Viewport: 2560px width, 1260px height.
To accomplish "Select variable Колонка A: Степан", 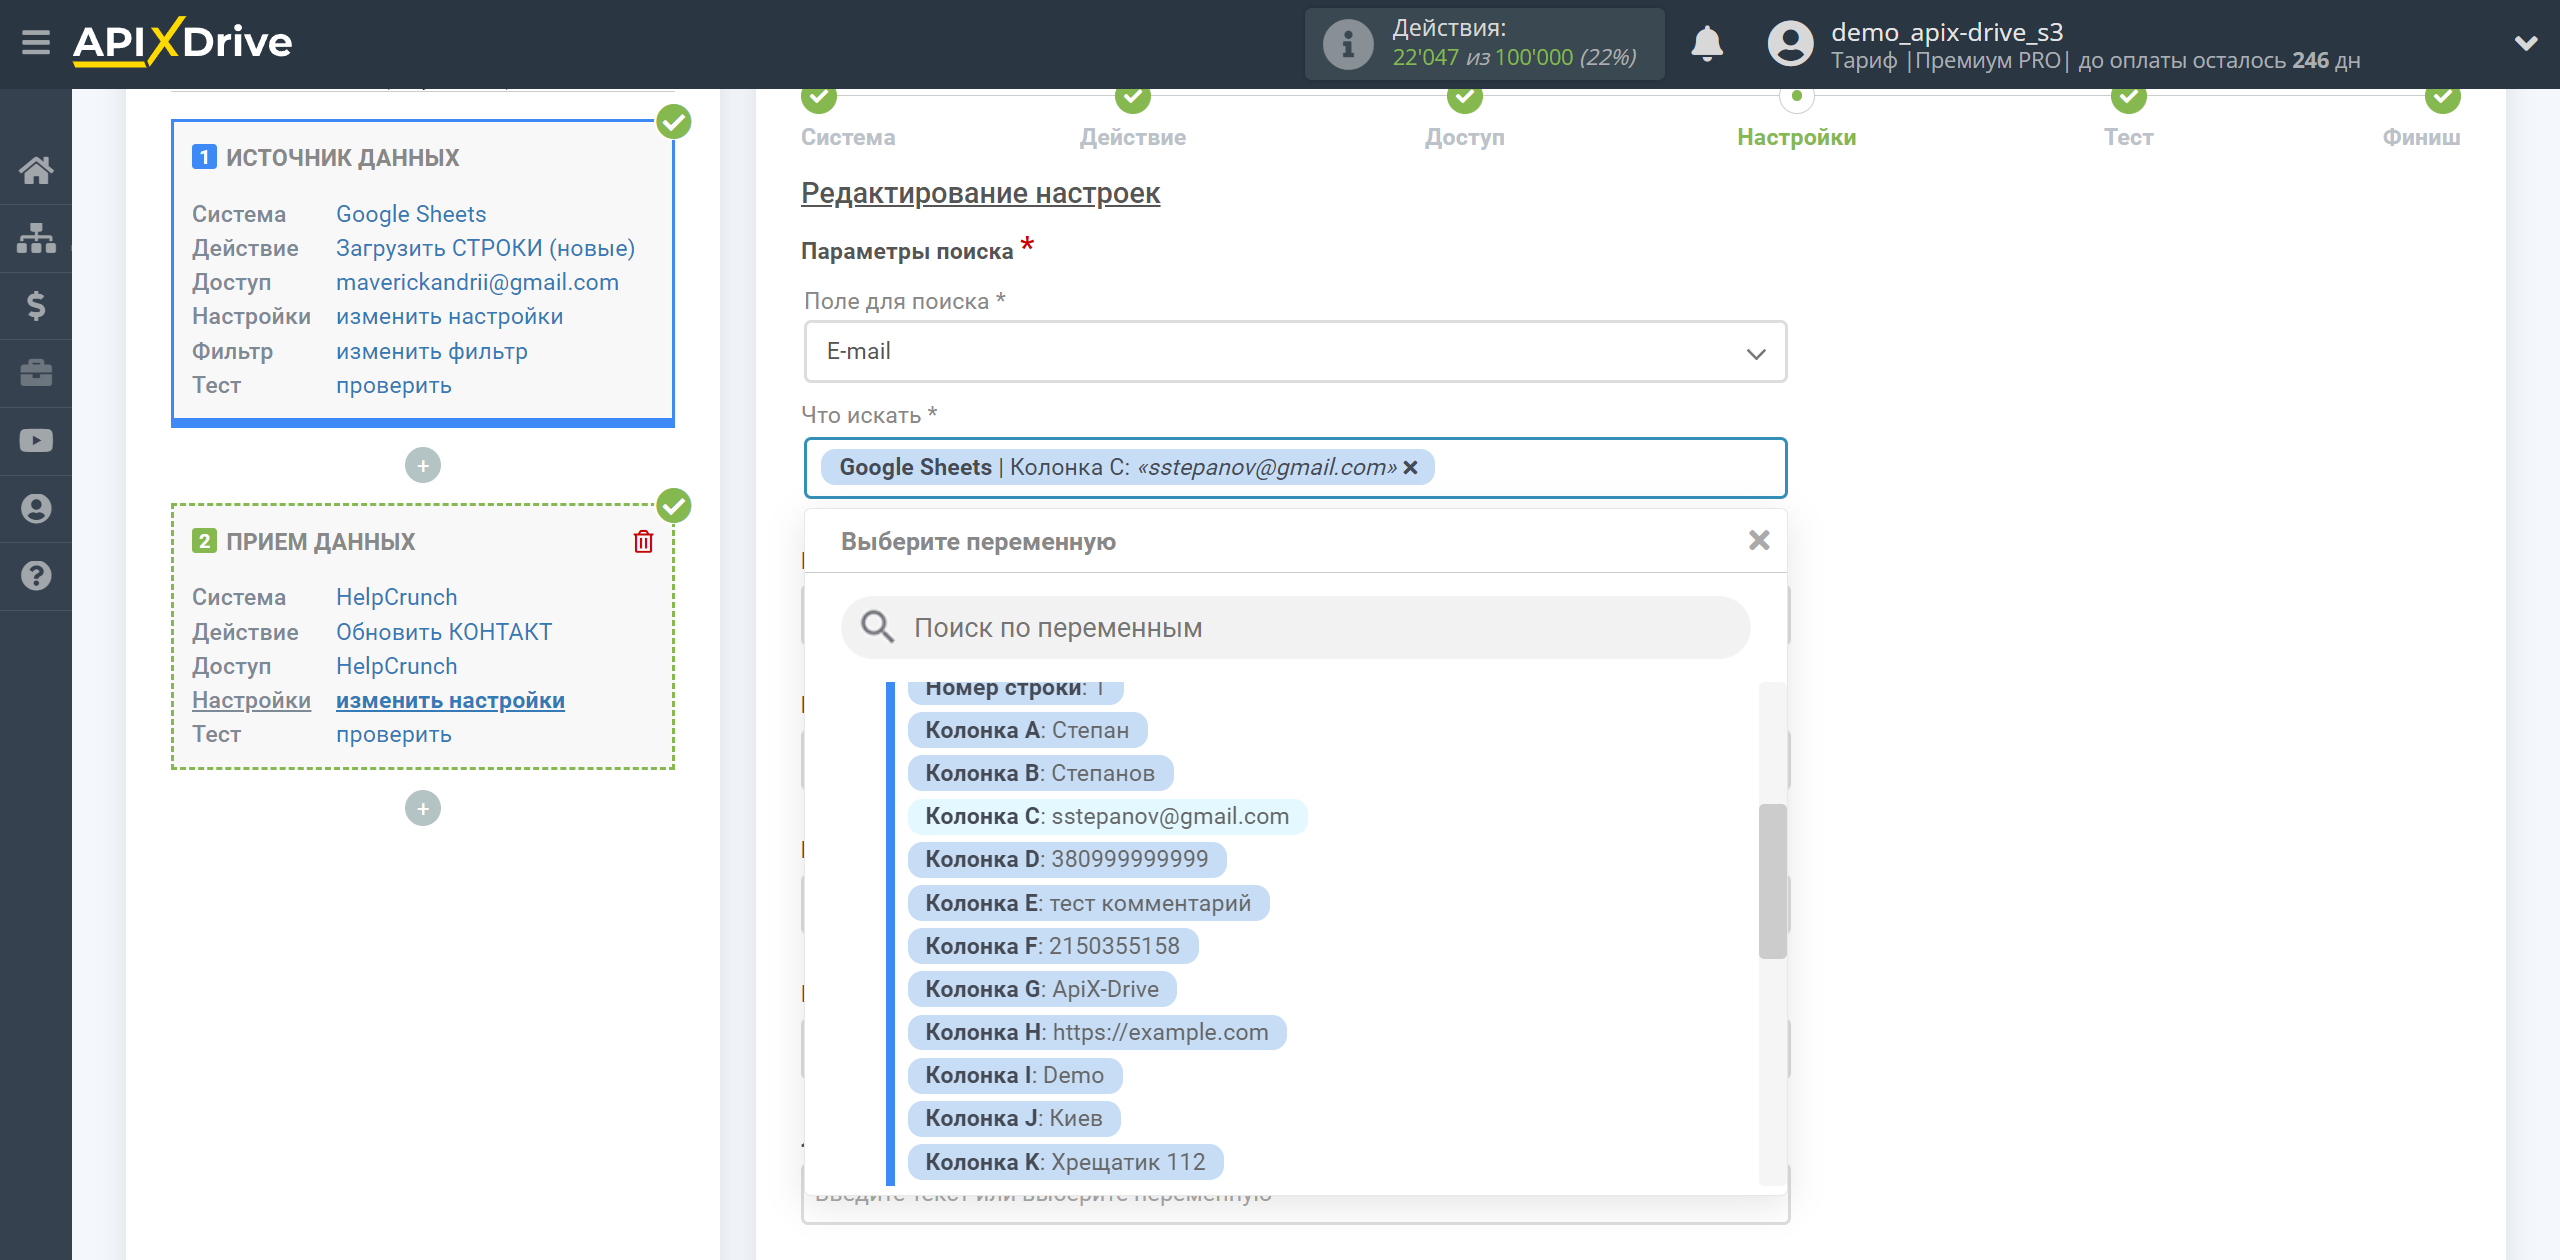I will (x=1027, y=730).
